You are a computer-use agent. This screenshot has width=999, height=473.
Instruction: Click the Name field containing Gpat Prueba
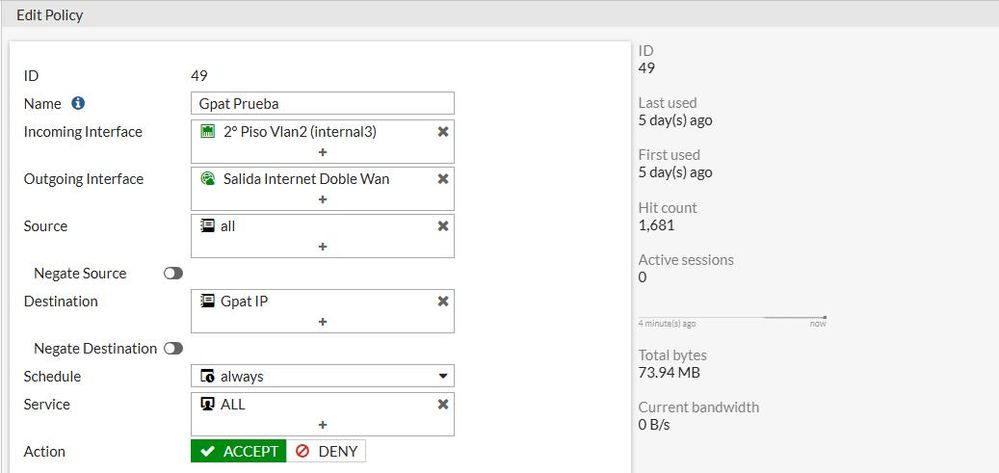click(322, 103)
